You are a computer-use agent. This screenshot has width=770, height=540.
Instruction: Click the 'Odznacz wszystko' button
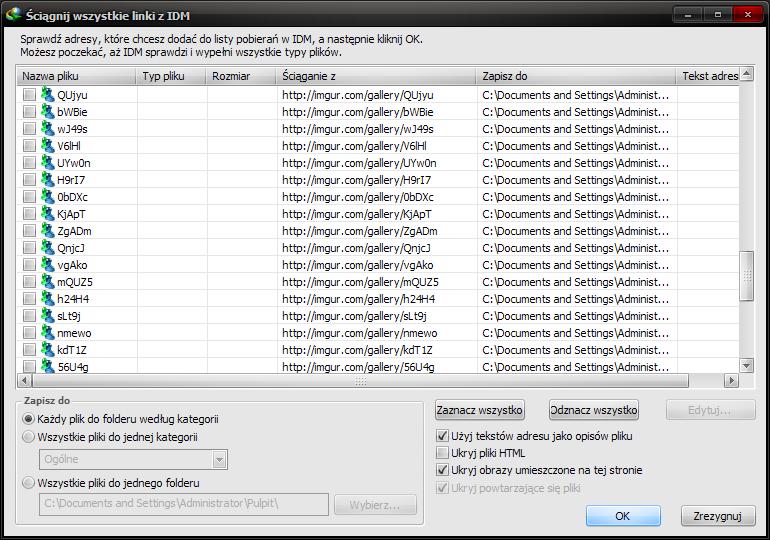594,410
